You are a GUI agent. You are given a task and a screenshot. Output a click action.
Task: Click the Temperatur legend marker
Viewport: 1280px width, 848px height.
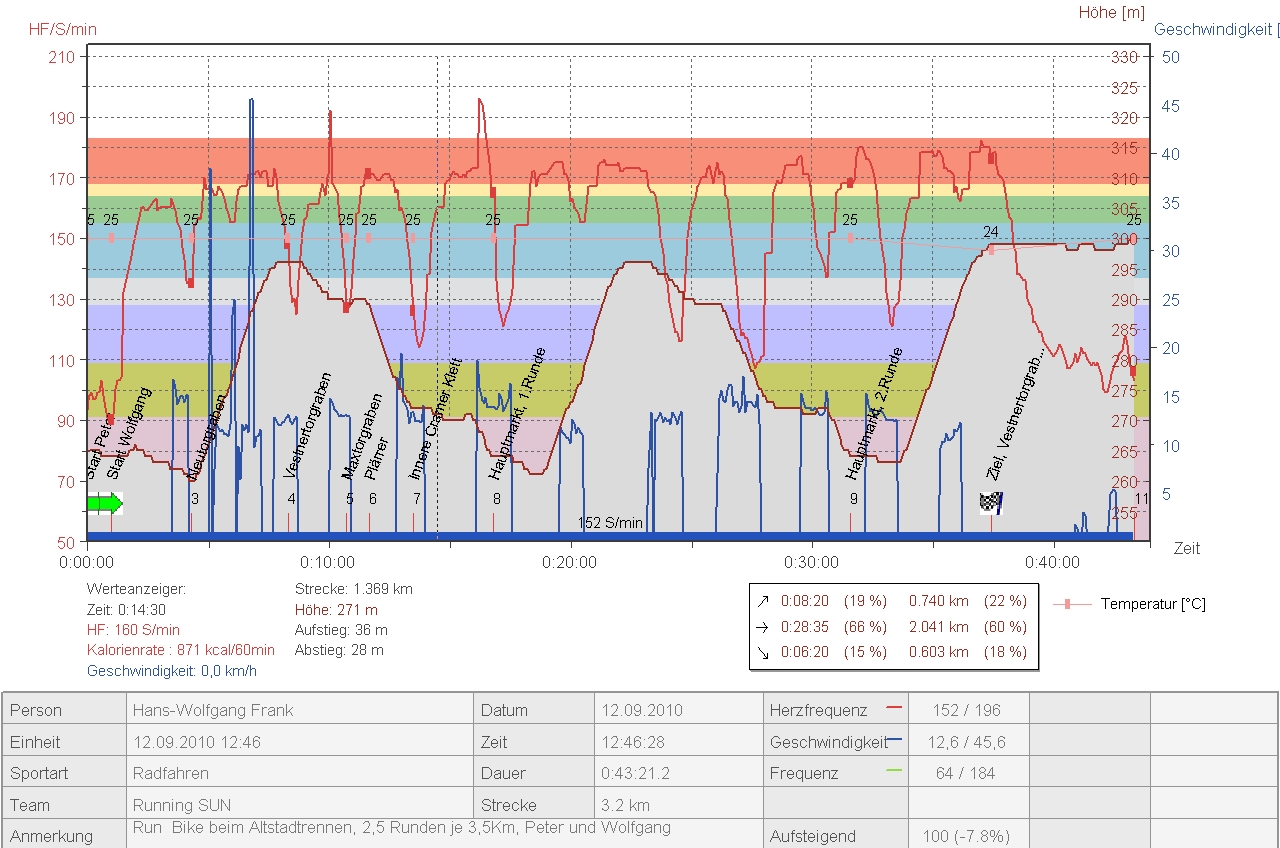pyautogui.click(x=1068, y=604)
